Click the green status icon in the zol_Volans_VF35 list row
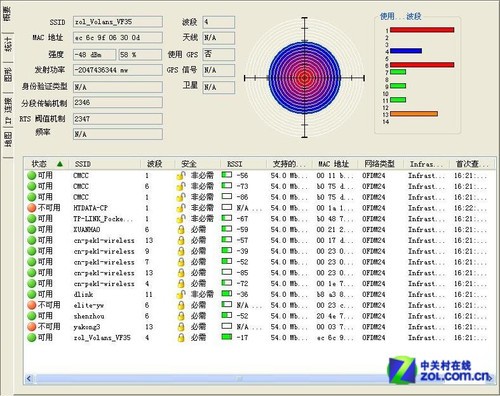 point(31,337)
